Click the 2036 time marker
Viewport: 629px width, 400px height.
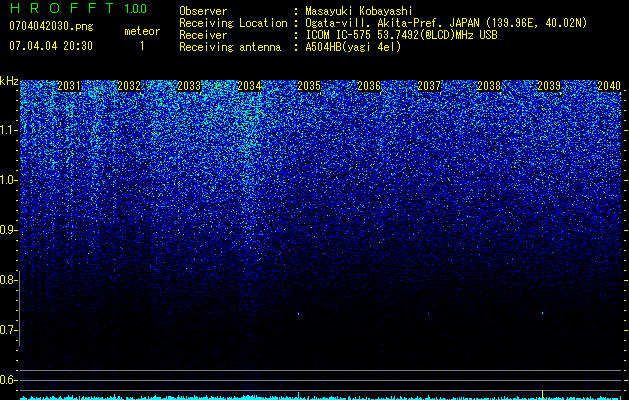[369, 86]
